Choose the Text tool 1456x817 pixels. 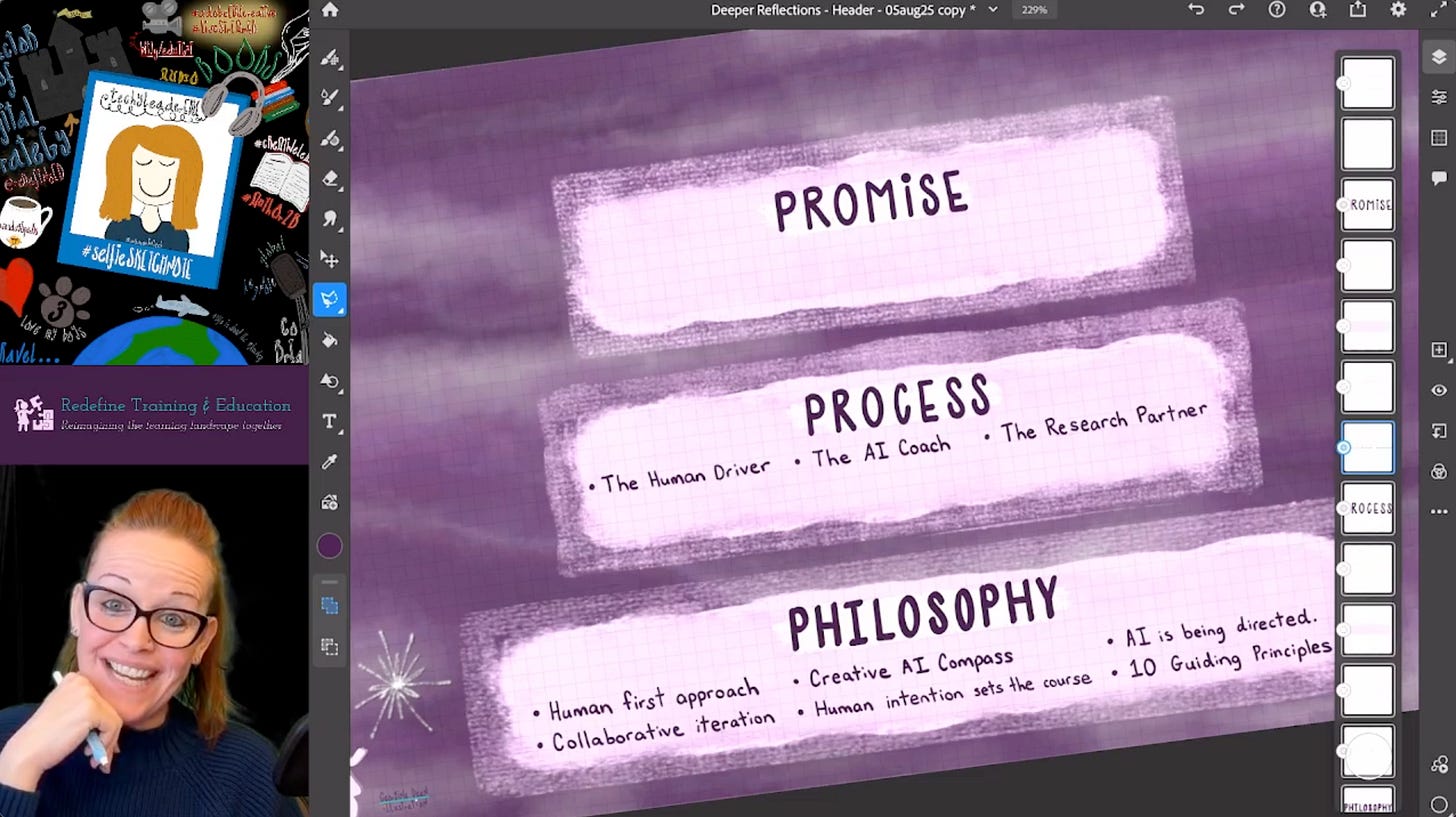click(x=330, y=421)
